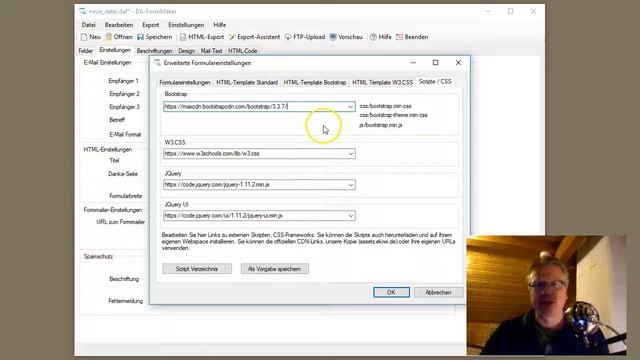
Task: Click the Danke-Seite label in the main window
Action: coord(123,174)
